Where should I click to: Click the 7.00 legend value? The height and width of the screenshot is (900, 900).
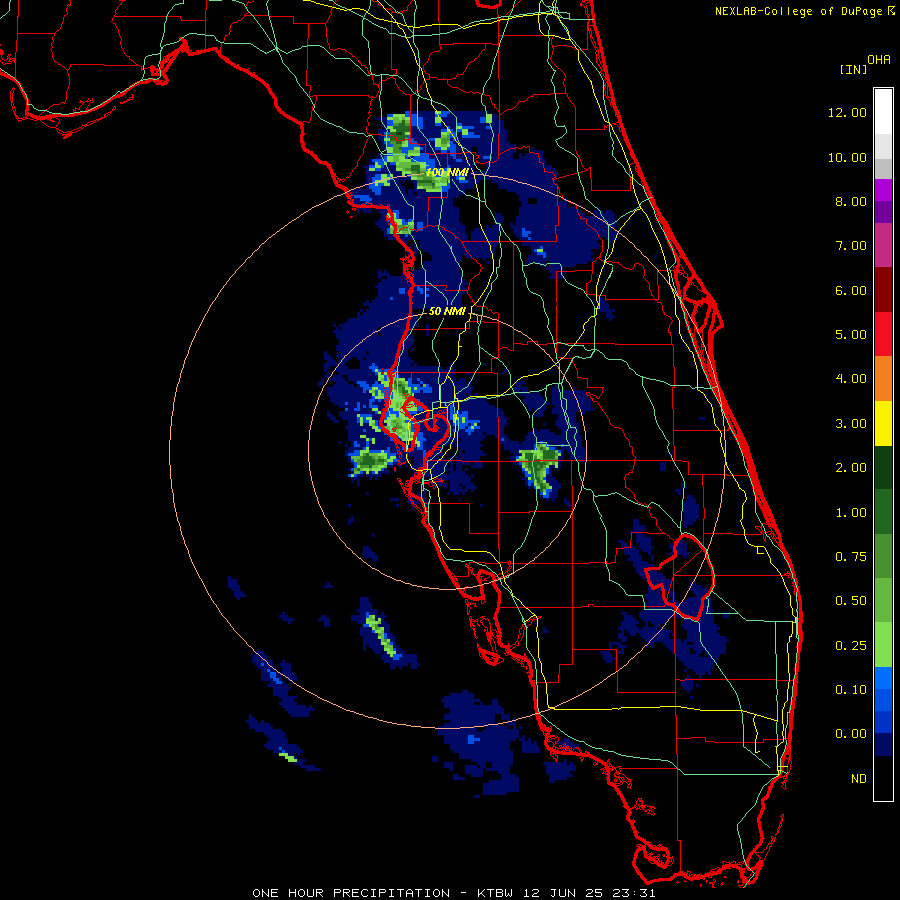pyautogui.click(x=851, y=246)
